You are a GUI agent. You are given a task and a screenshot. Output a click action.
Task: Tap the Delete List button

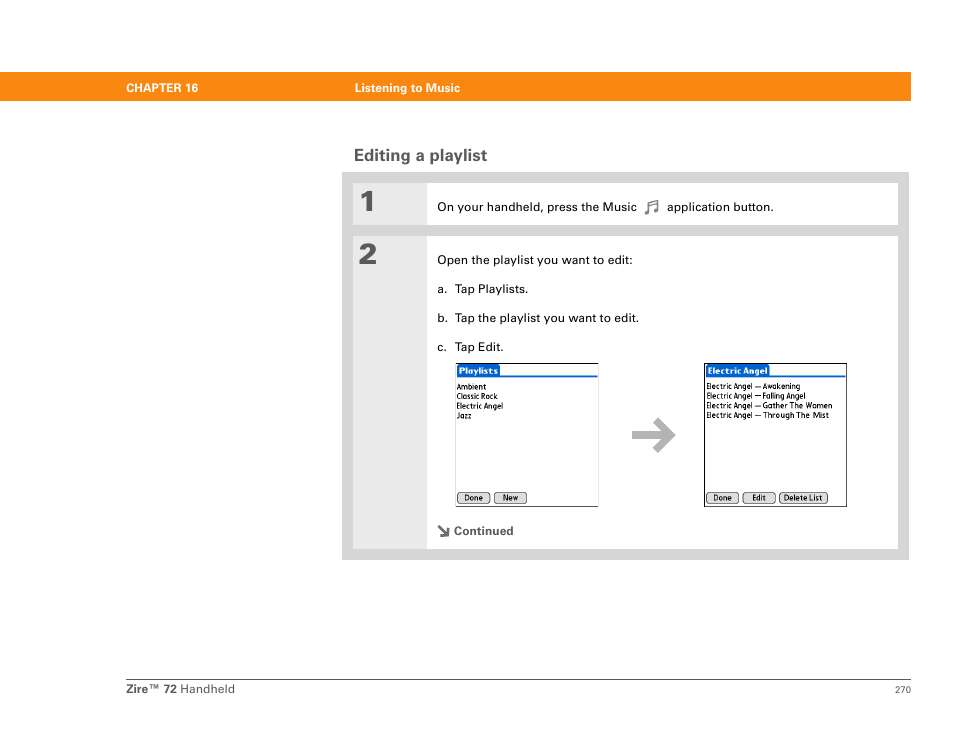(x=803, y=498)
